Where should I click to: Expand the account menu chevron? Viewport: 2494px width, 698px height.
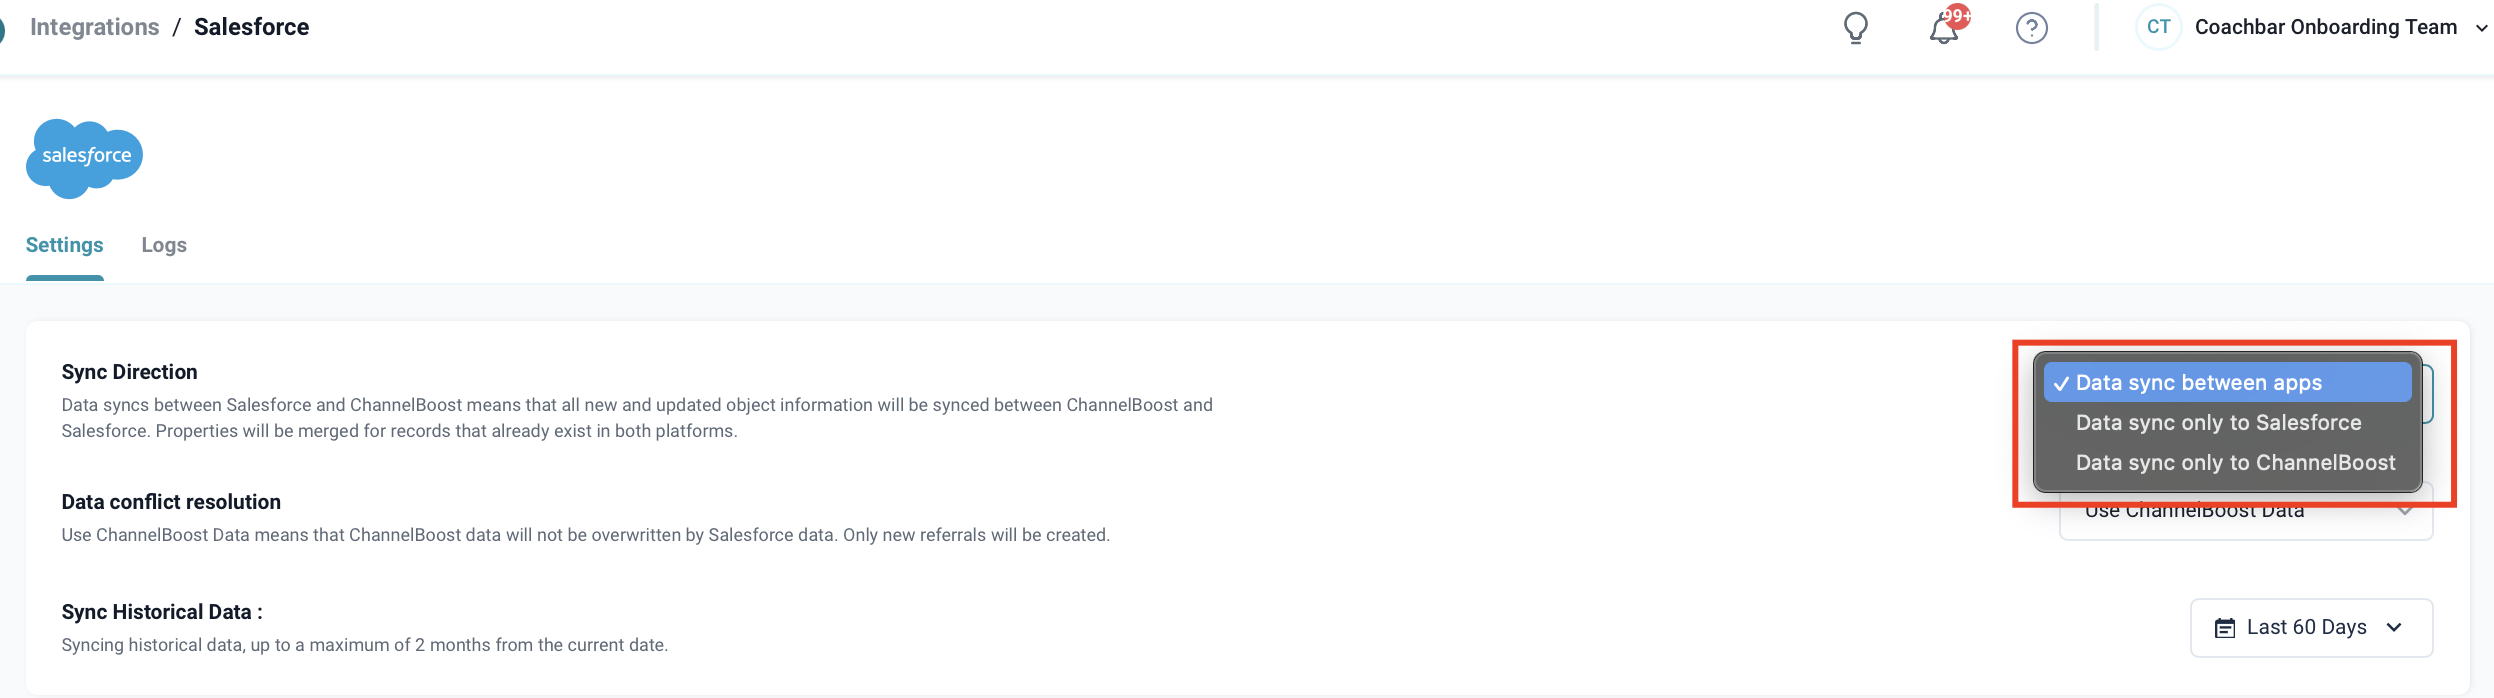(2481, 28)
